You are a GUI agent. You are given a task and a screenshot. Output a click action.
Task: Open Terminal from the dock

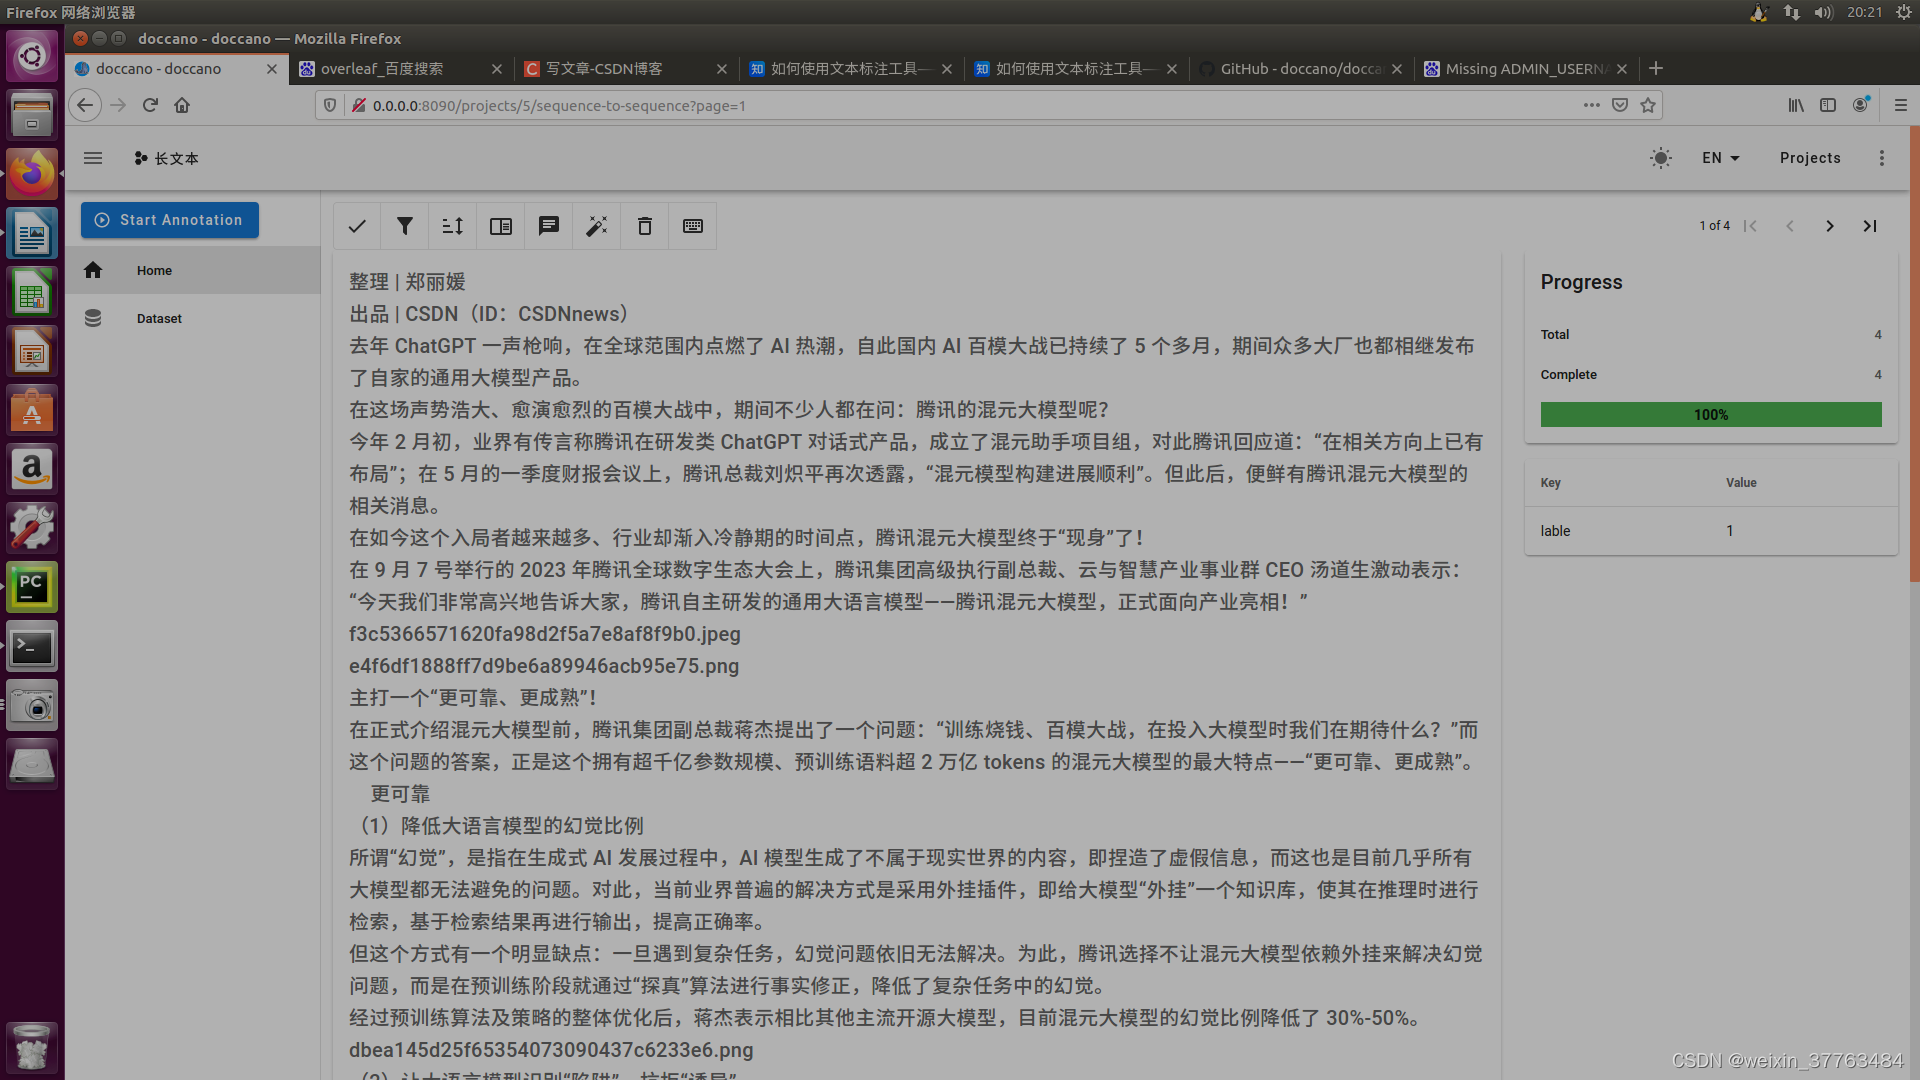click(x=32, y=646)
